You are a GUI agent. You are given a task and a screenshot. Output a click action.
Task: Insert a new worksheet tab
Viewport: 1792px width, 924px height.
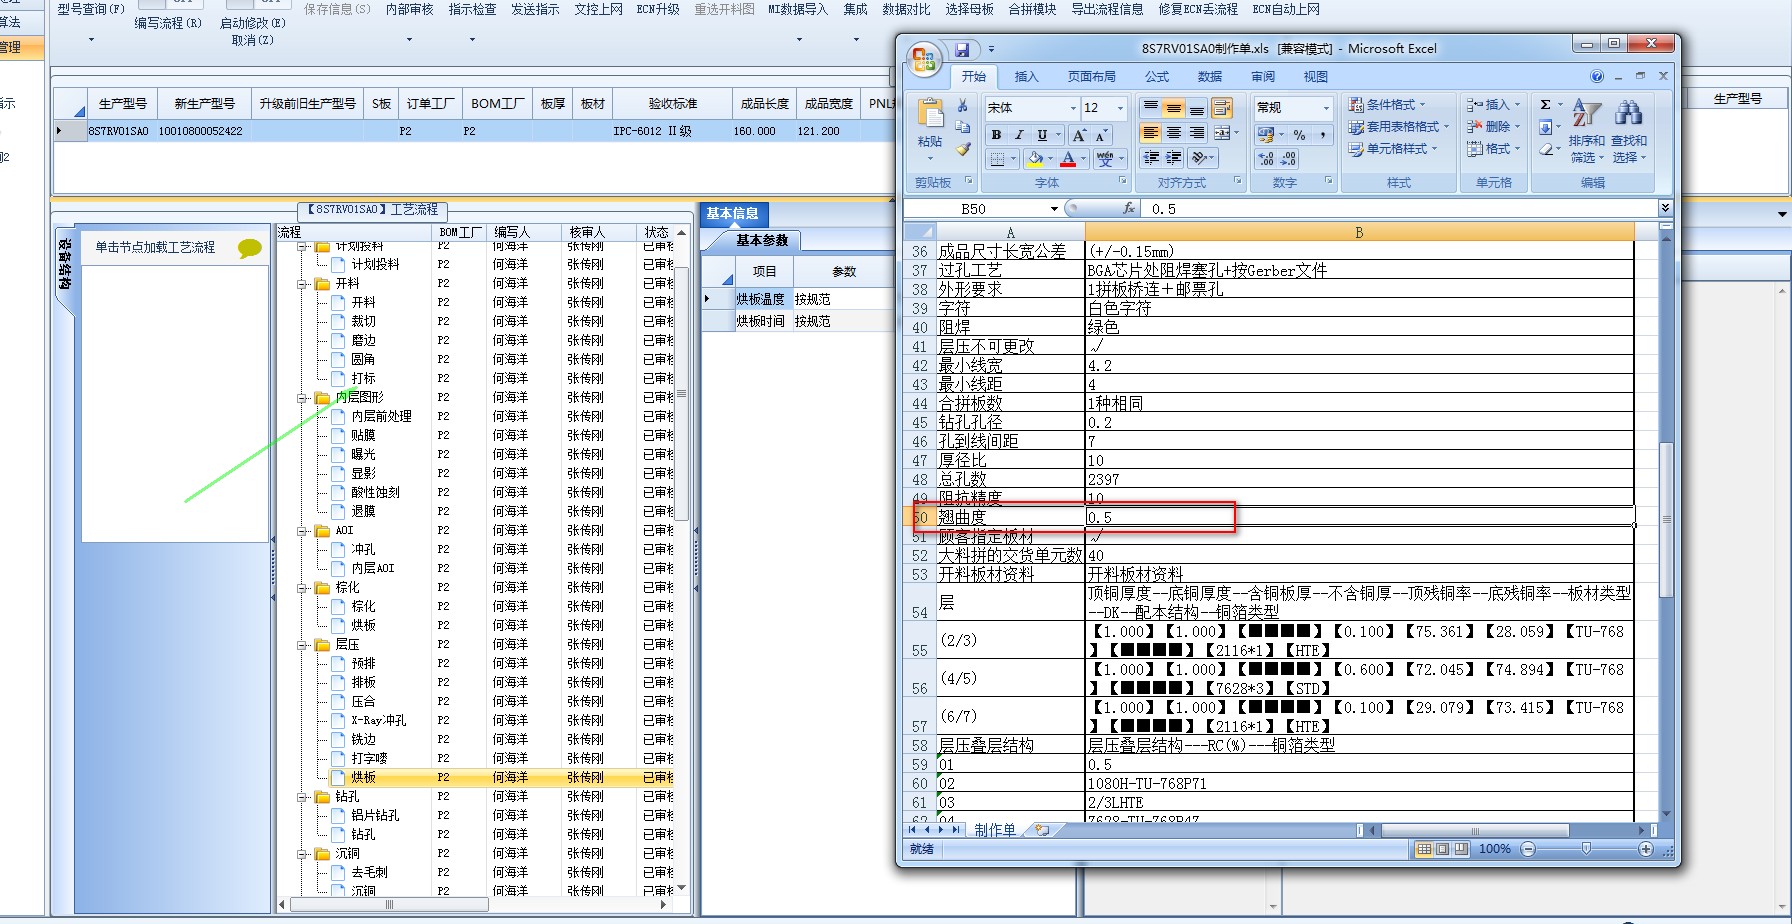pyautogui.click(x=1042, y=830)
